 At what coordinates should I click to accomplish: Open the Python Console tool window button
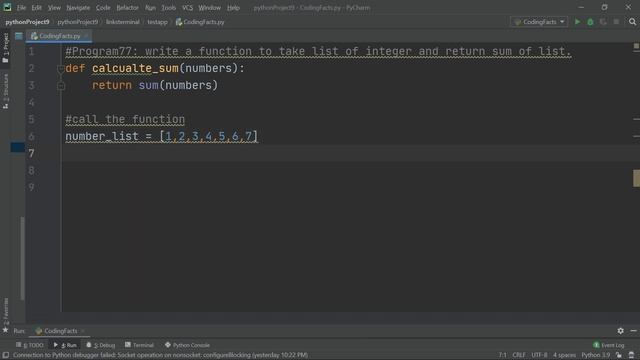(x=187, y=345)
